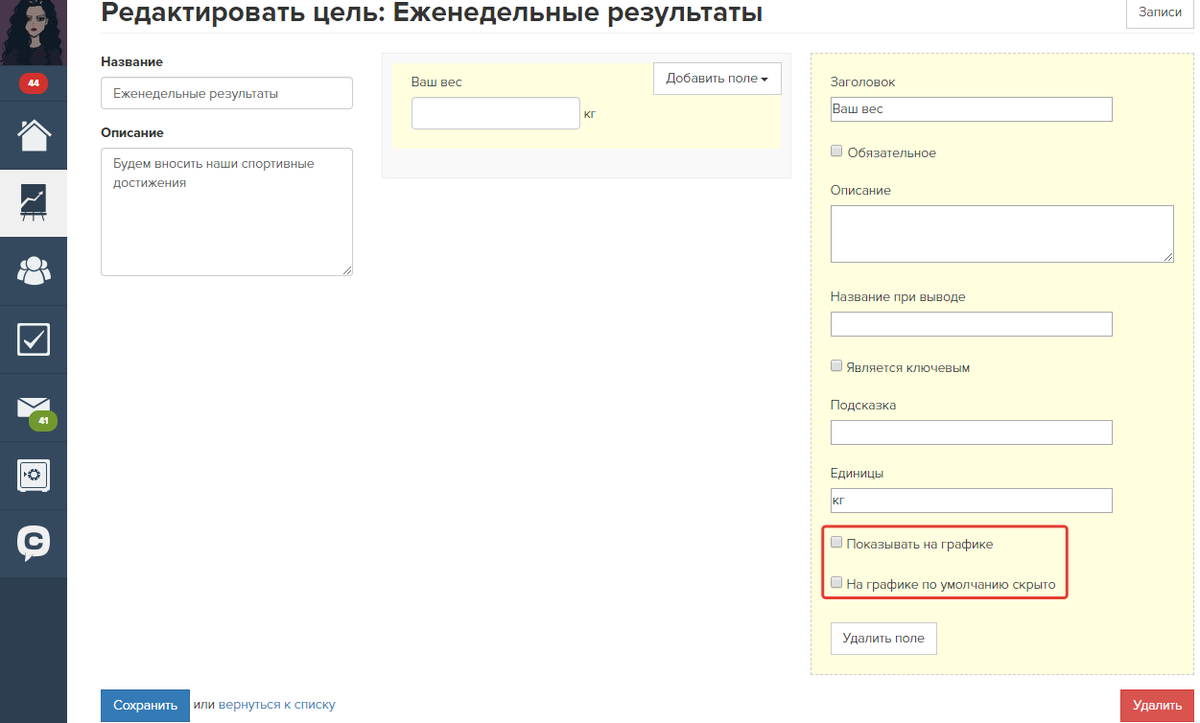
Task: Enable the Обязательное checkbox
Action: (837, 152)
